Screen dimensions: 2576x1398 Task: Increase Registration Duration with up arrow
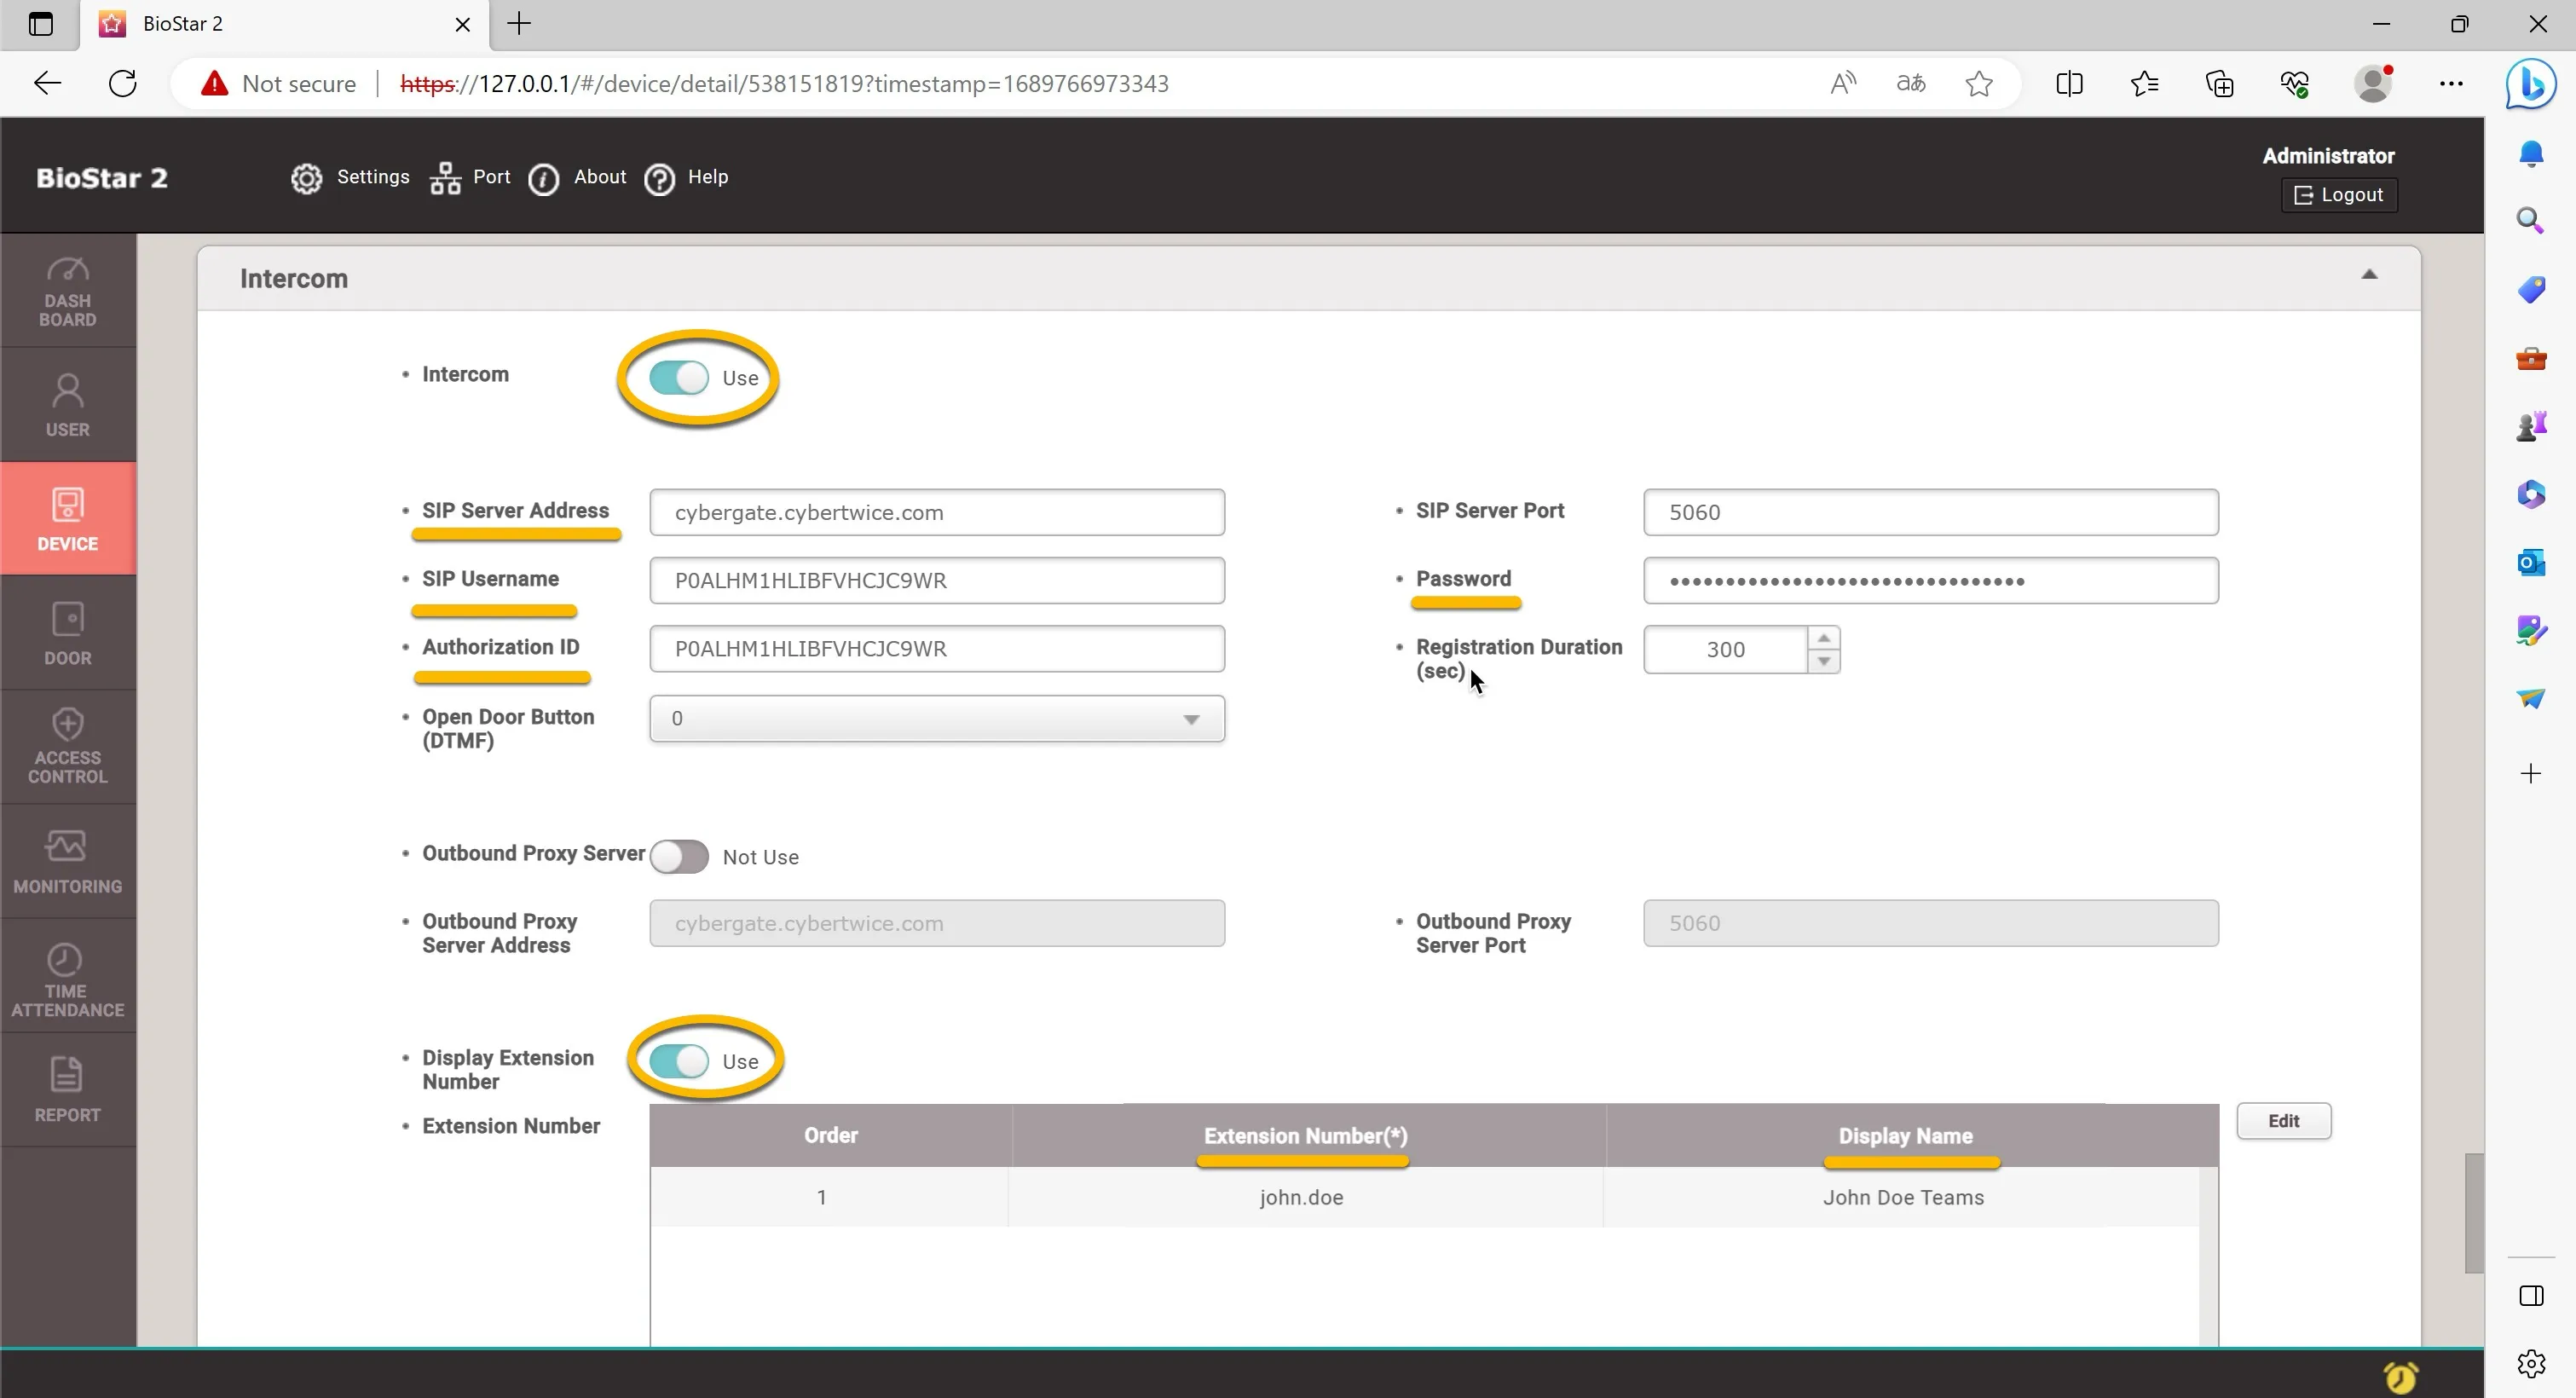(x=1824, y=638)
